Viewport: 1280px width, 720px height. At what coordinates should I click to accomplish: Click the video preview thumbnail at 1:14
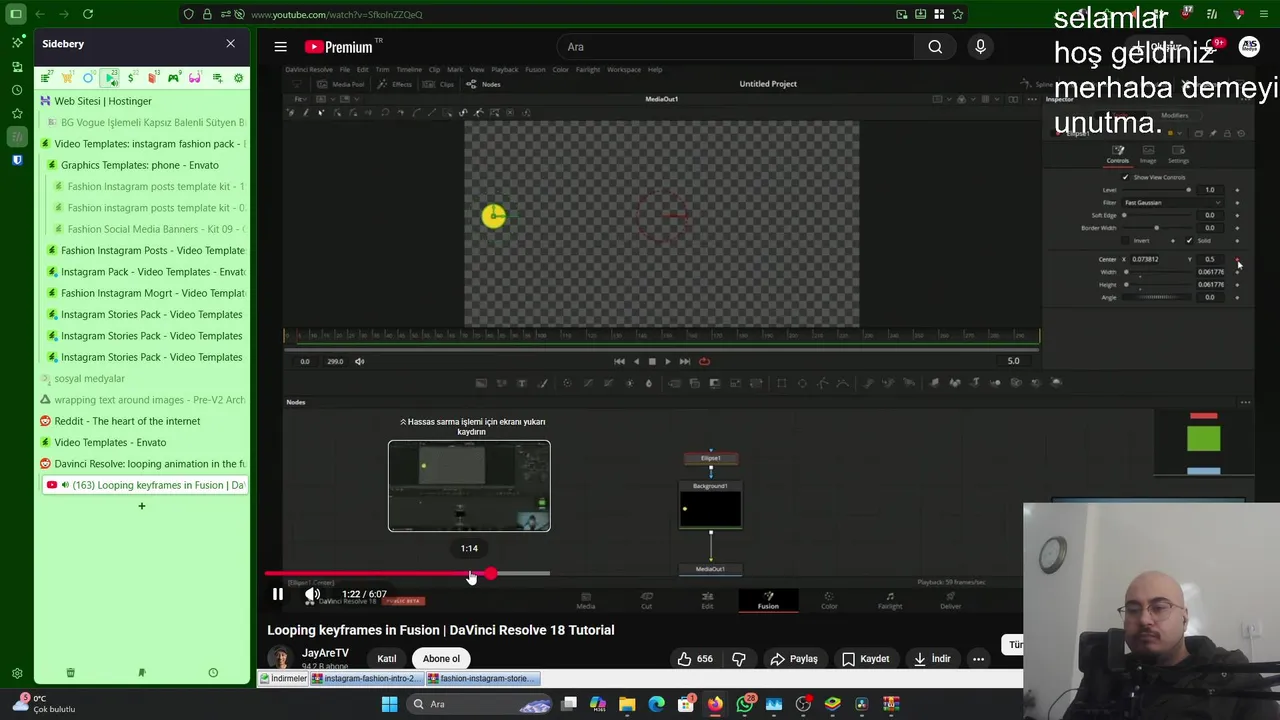click(469, 486)
